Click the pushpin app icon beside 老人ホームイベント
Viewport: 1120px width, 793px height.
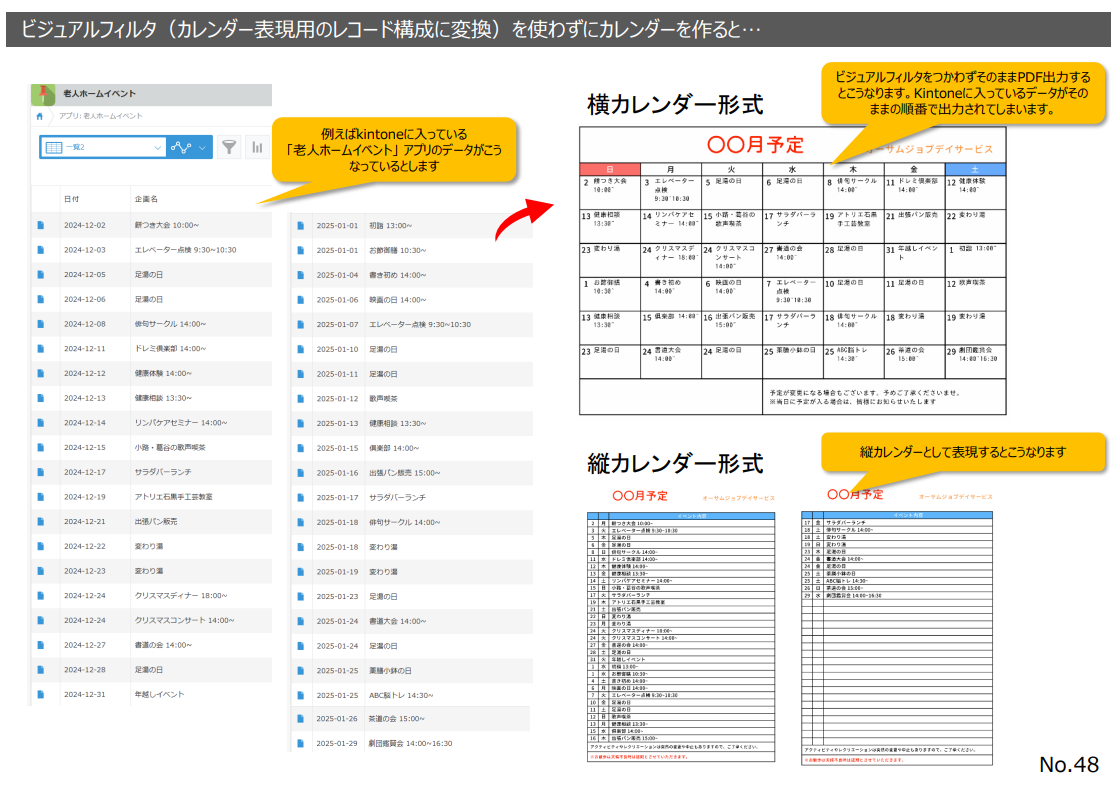[45, 94]
